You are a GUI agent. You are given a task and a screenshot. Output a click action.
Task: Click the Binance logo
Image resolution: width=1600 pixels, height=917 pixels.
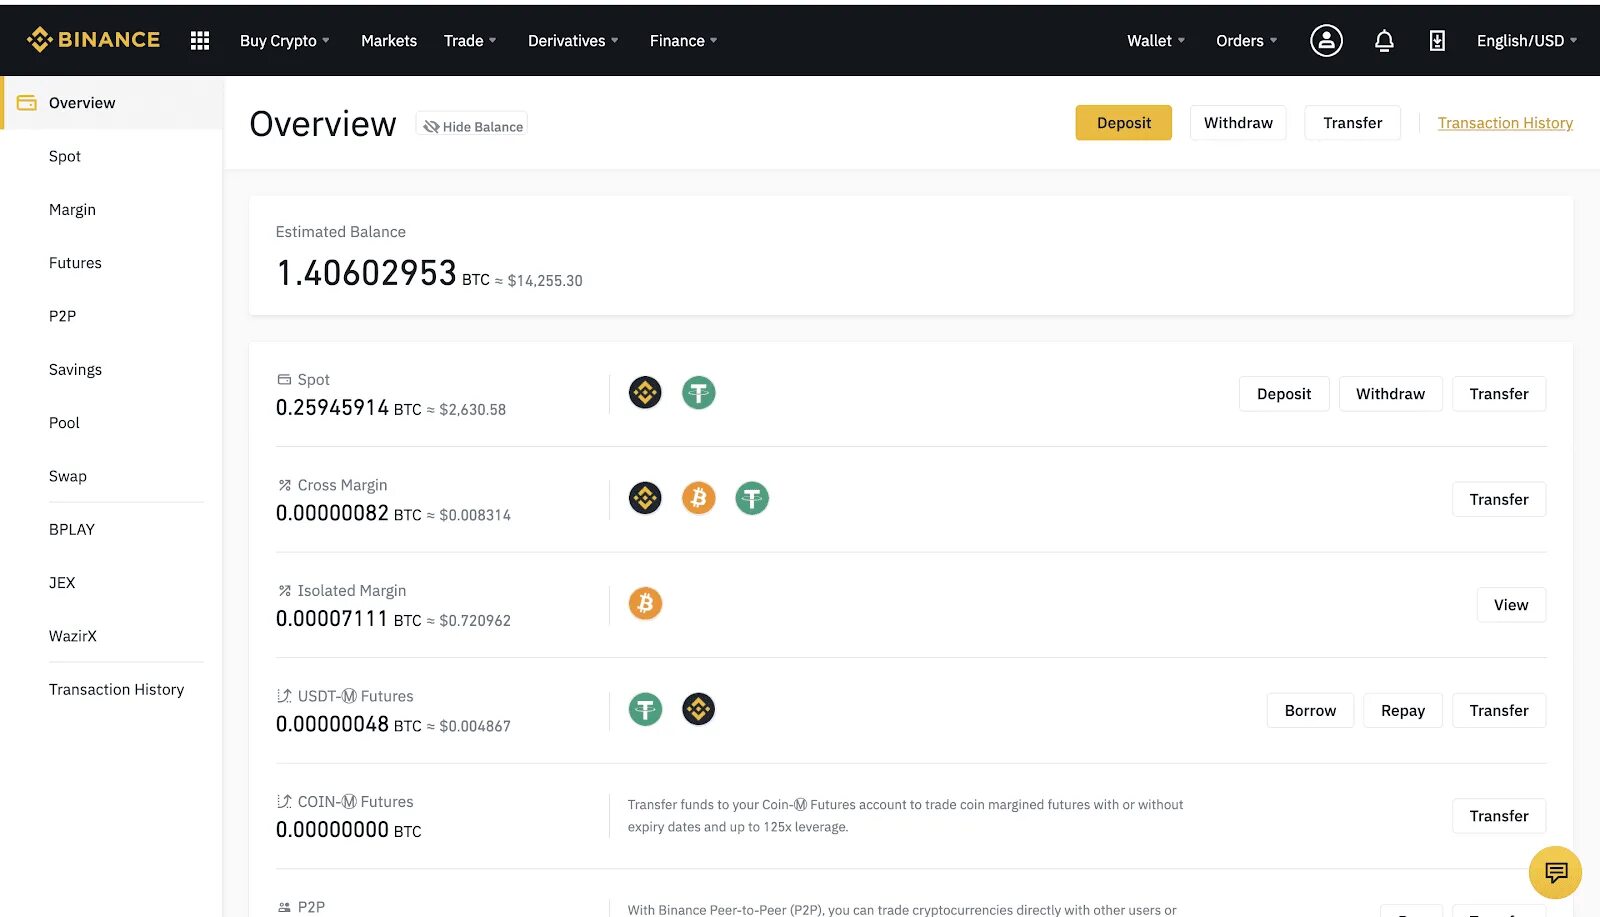93,39
